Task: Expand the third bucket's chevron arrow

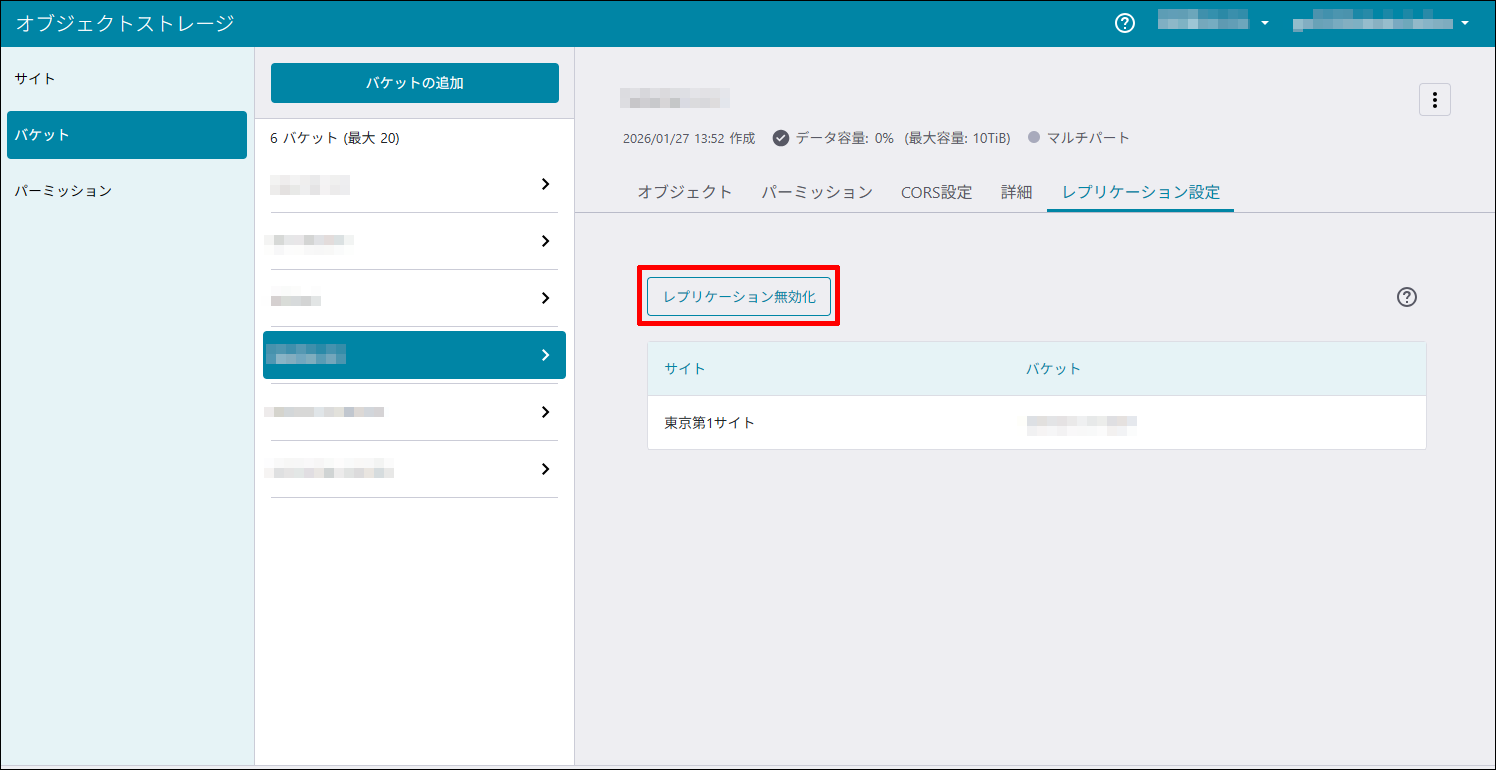Action: [x=545, y=298]
